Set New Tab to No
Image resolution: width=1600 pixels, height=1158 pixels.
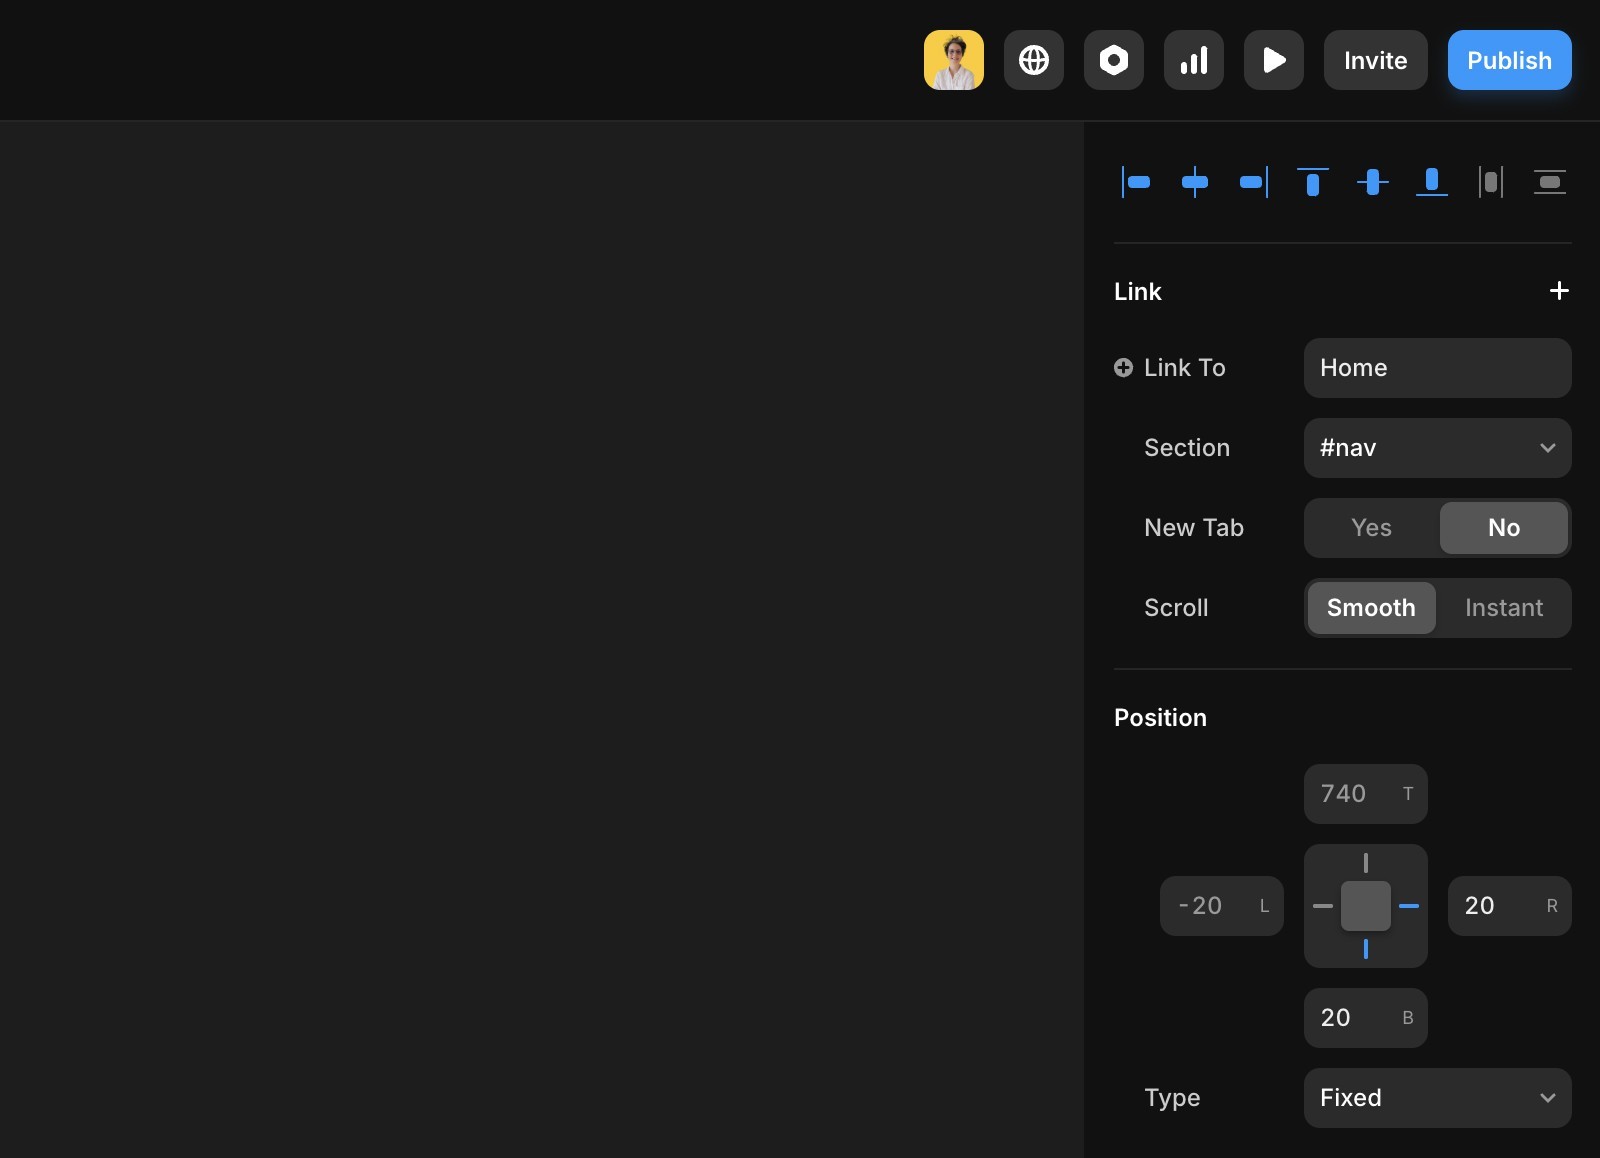click(x=1503, y=528)
